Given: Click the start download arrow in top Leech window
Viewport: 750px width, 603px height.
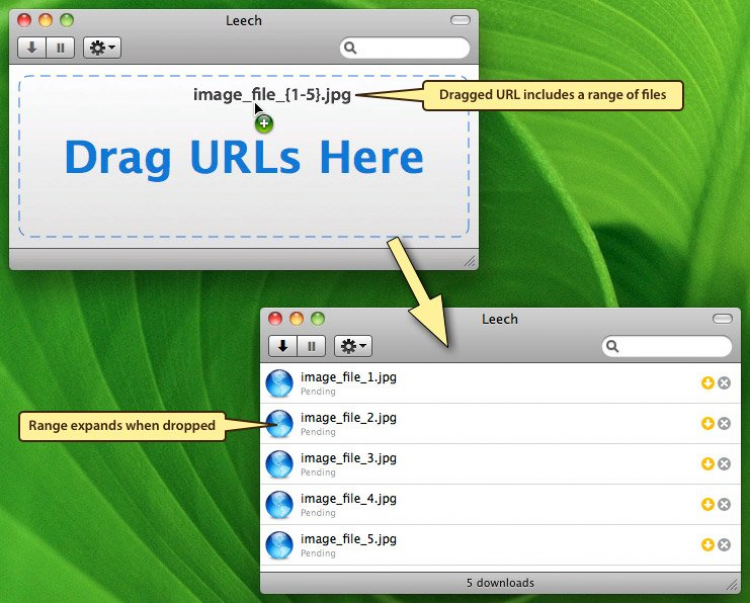Looking at the screenshot, I should pyautogui.click(x=32, y=48).
